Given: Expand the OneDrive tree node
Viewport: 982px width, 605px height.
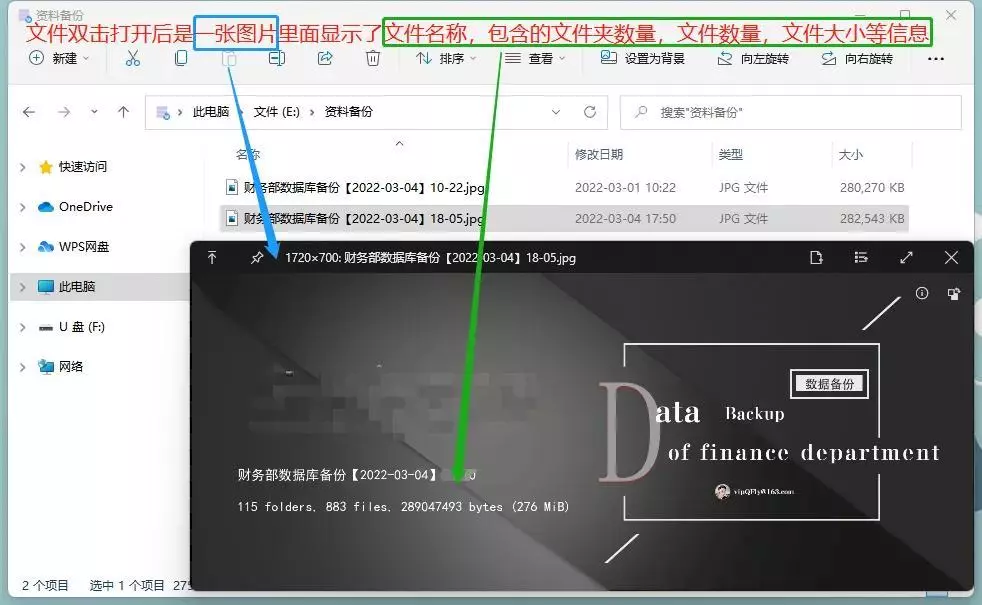Looking at the screenshot, I should 23,207.
